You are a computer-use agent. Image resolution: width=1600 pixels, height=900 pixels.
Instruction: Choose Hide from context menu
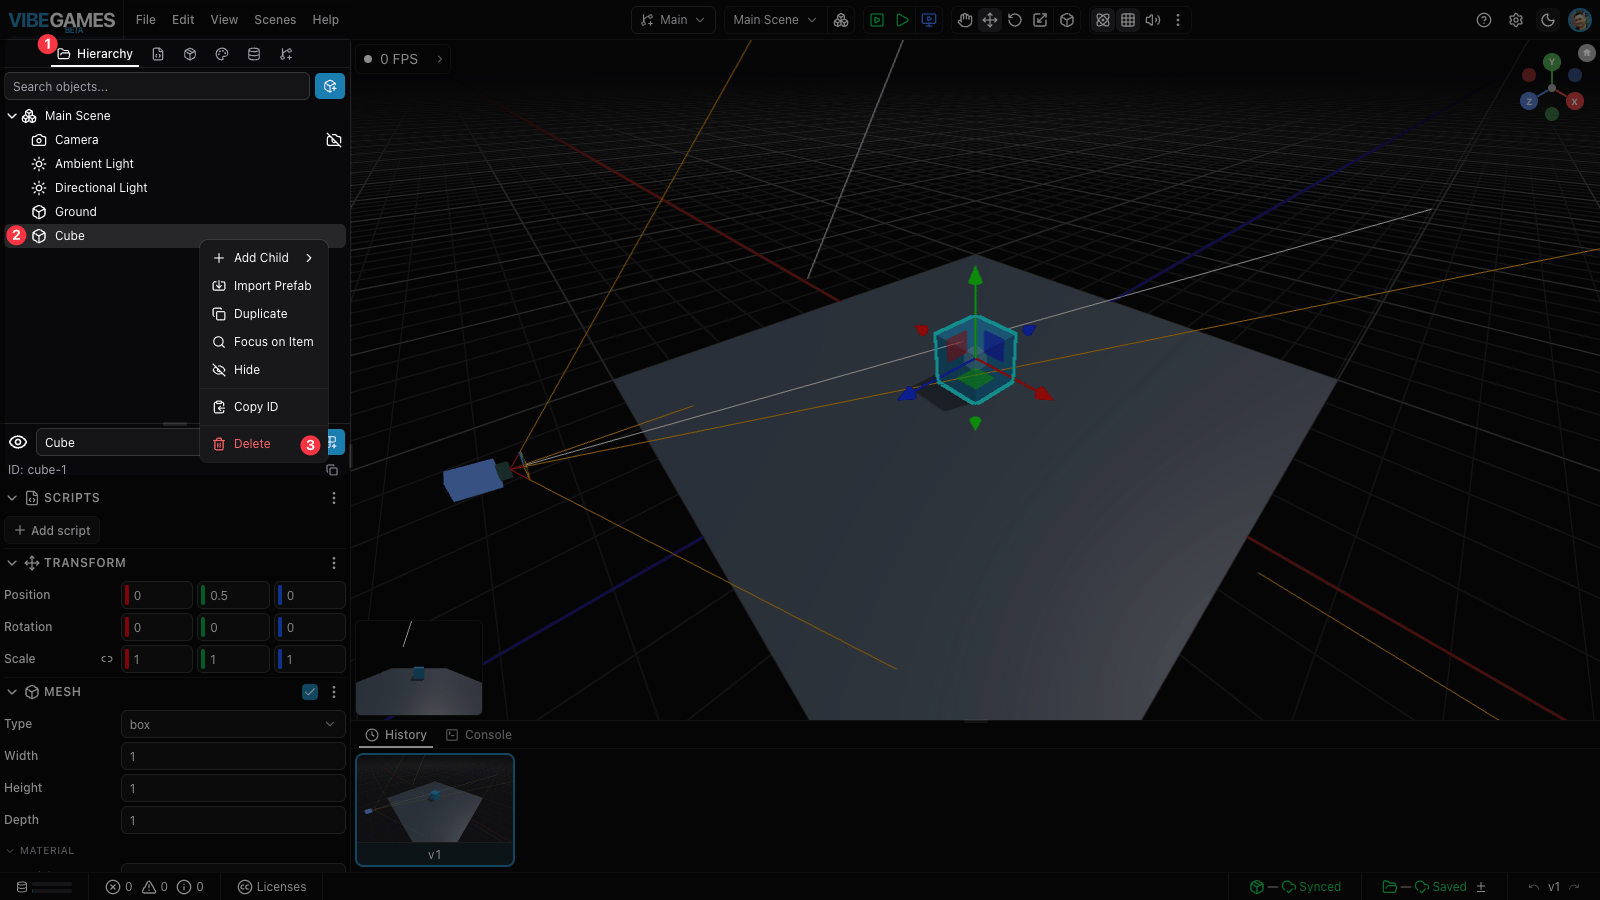tap(264, 370)
